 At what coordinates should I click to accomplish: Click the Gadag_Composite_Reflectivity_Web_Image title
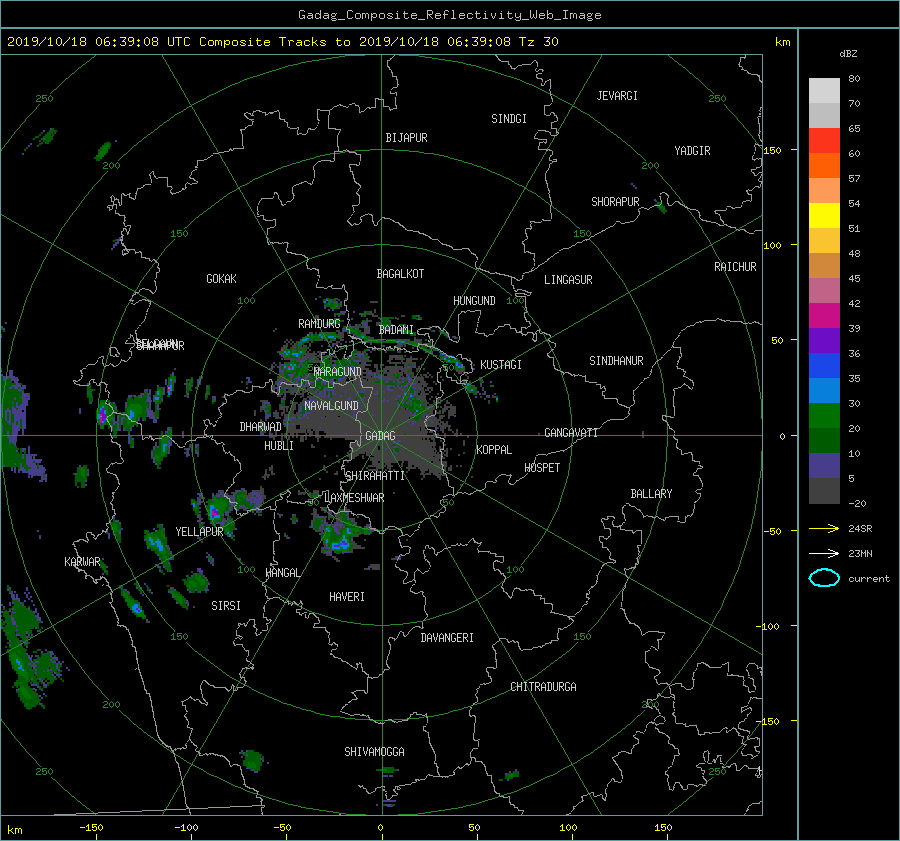(449, 15)
